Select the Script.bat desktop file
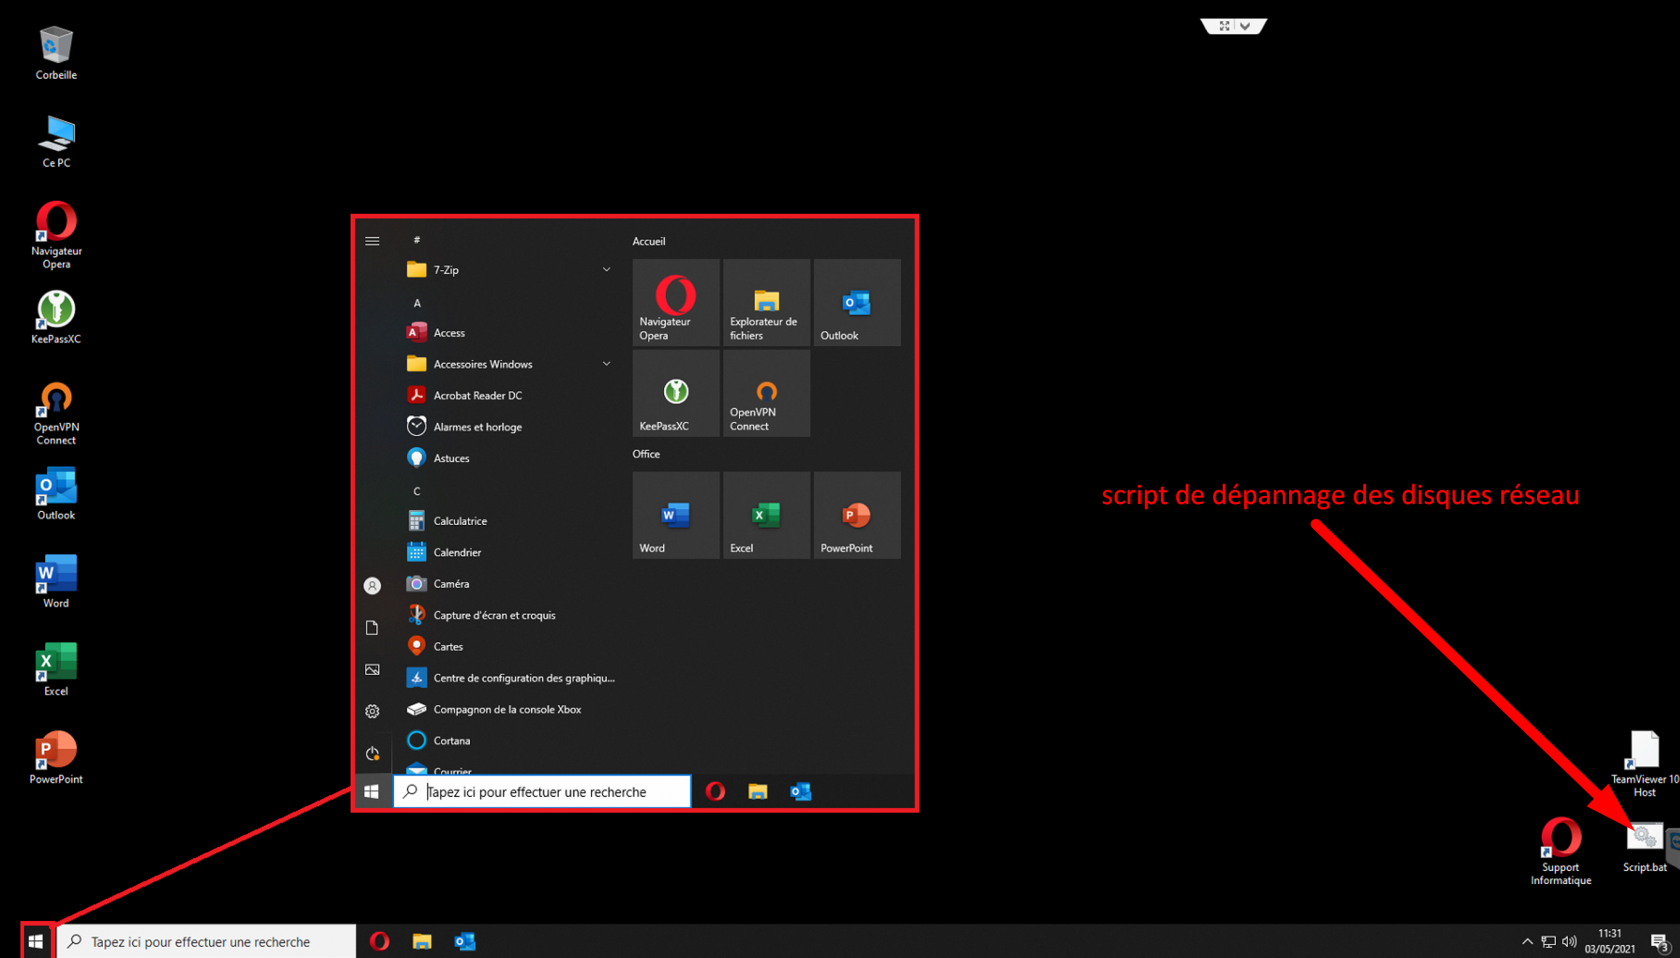The width and height of the screenshot is (1680, 958). (x=1645, y=847)
